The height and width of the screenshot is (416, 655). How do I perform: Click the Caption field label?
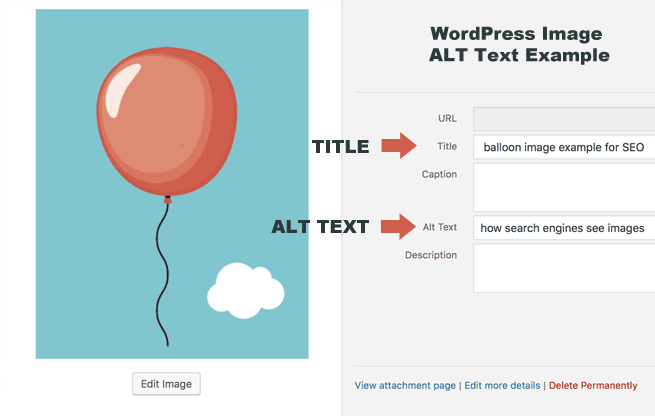[439, 174]
